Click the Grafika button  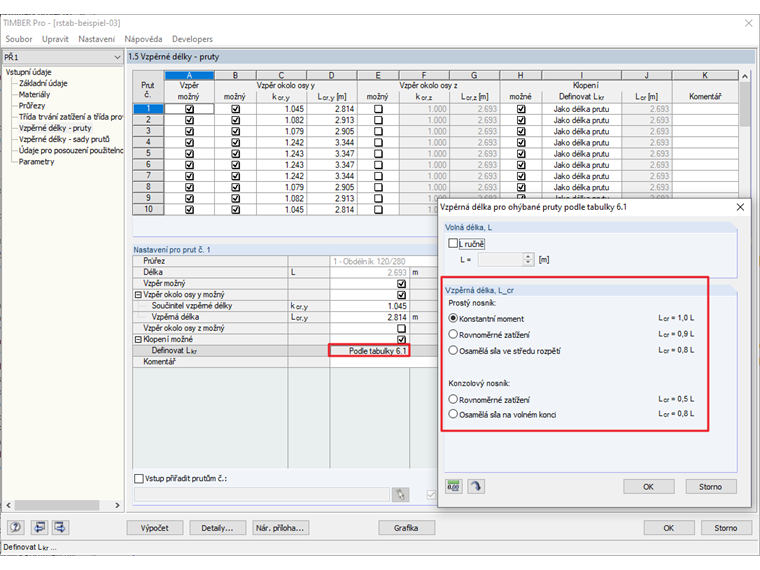[x=406, y=528]
